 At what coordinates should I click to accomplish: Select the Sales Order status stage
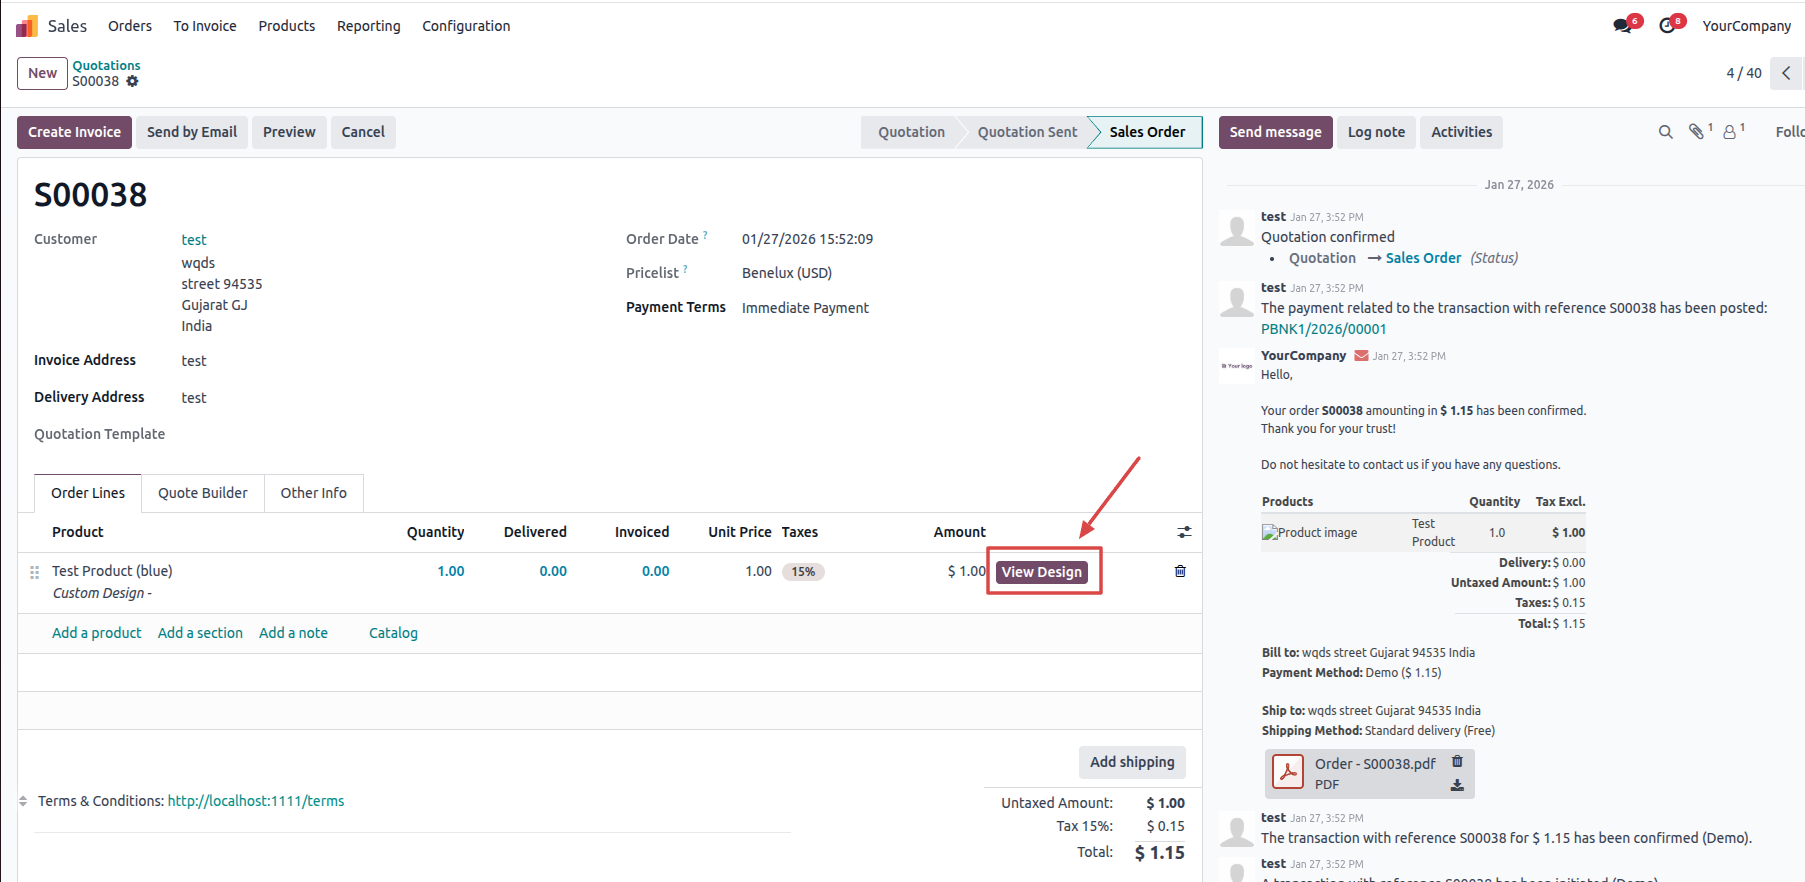click(x=1147, y=132)
